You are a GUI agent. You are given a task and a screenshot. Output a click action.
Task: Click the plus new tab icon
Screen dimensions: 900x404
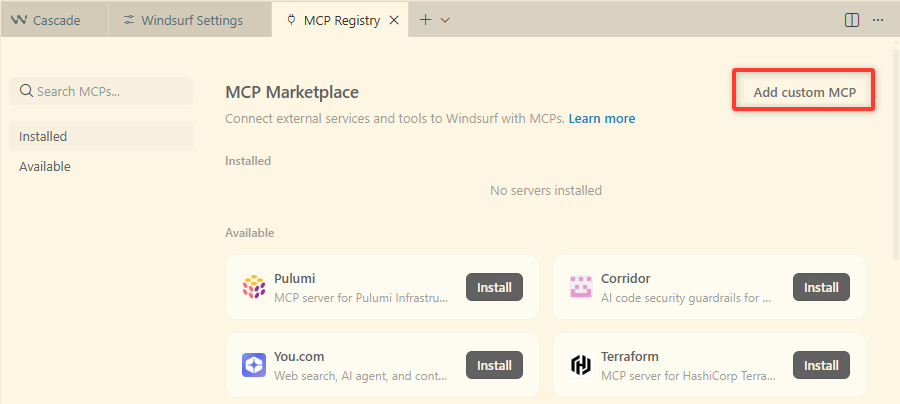(425, 20)
